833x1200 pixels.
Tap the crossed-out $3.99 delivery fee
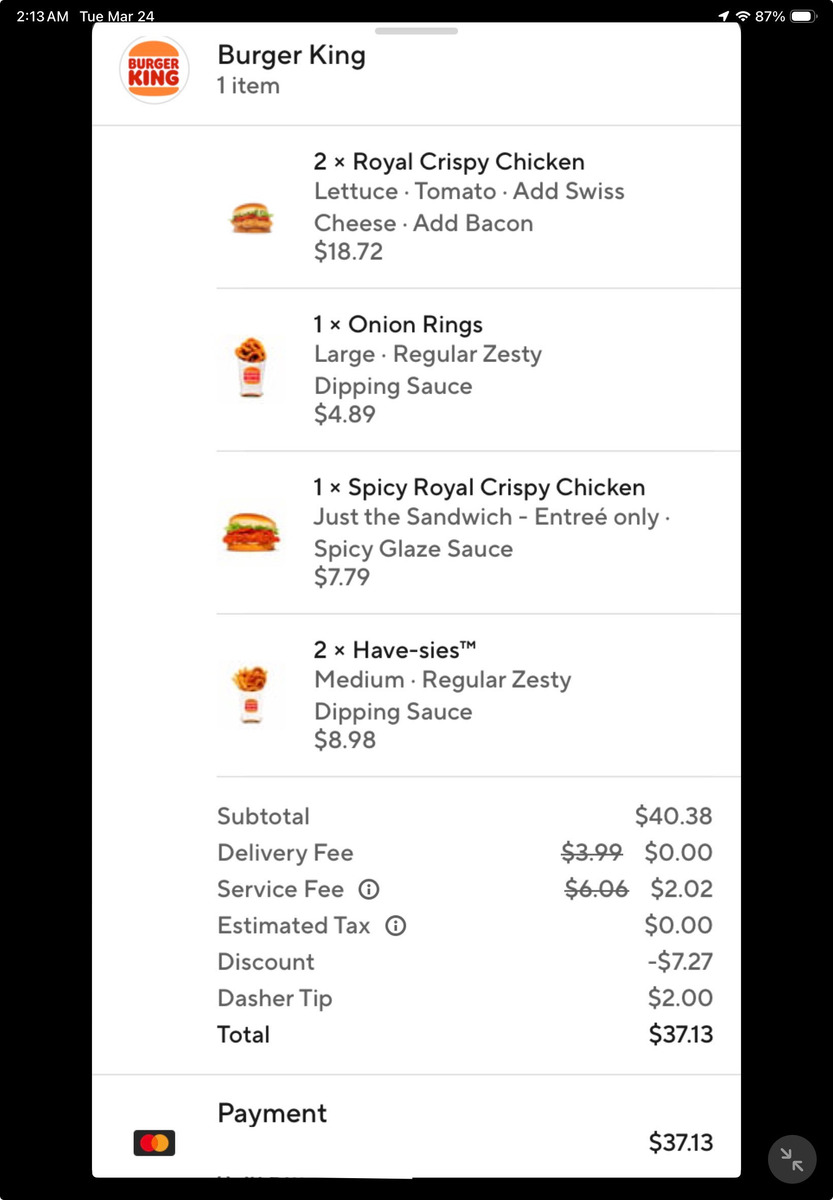592,853
